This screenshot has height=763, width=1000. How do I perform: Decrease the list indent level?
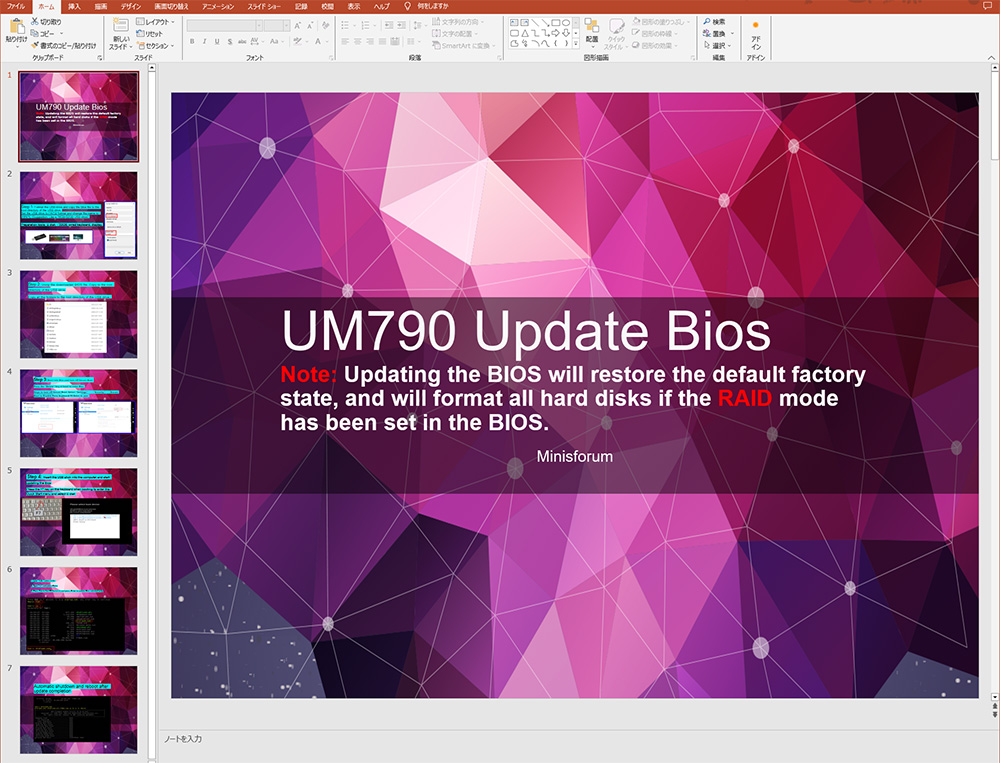click(x=388, y=26)
